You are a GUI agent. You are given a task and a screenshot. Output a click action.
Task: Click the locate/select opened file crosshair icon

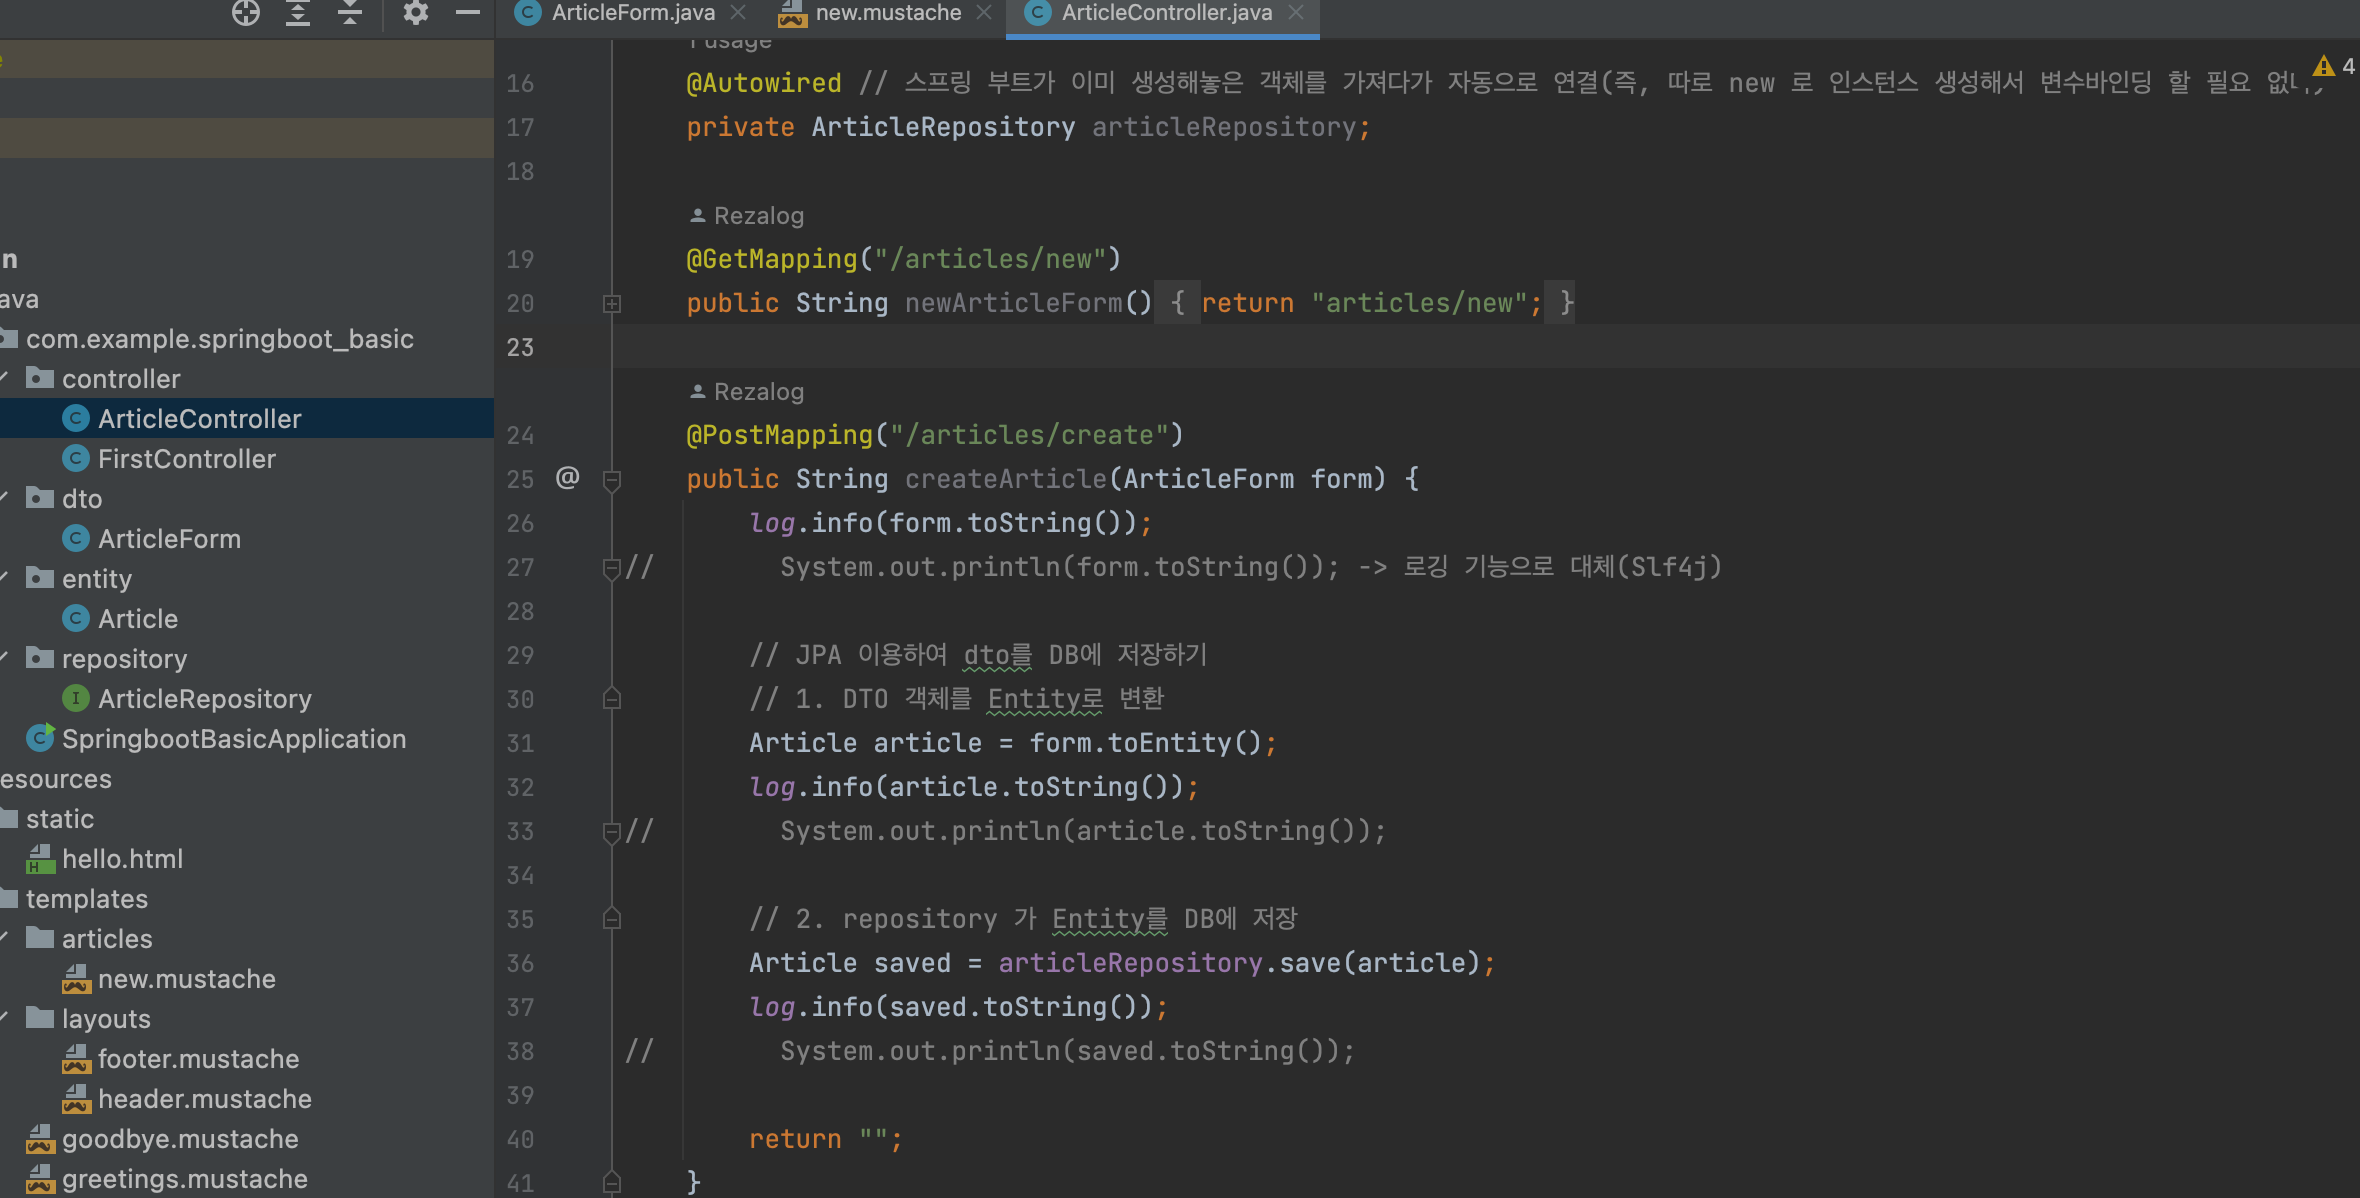click(x=245, y=12)
